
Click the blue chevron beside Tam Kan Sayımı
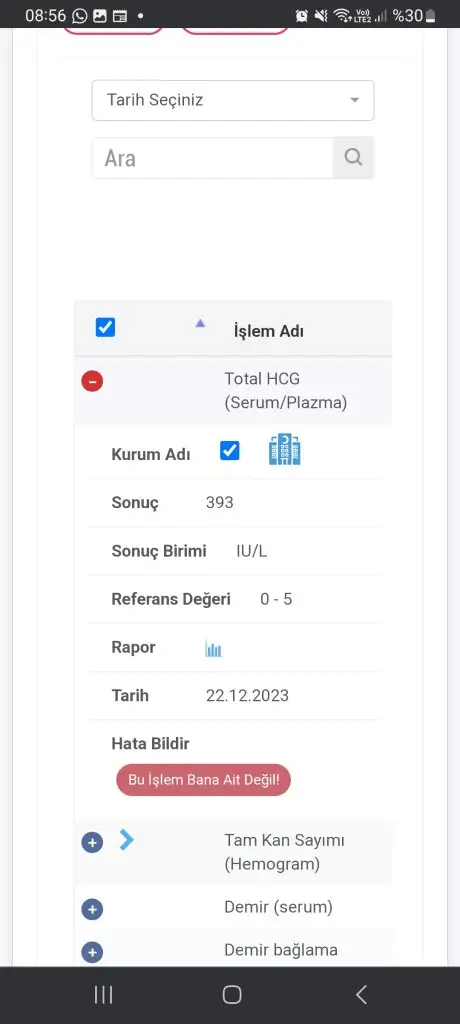click(x=127, y=840)
